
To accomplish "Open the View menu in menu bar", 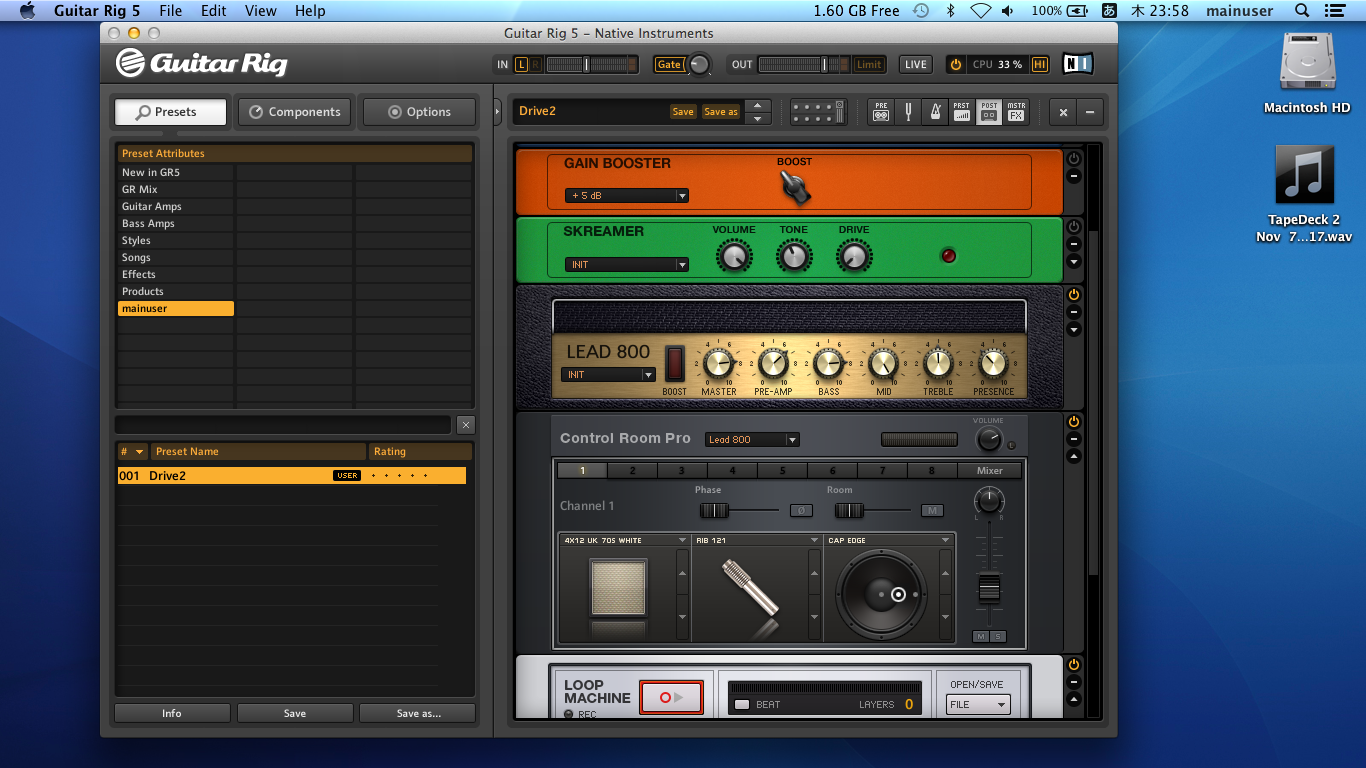I will tap(260, 11).
